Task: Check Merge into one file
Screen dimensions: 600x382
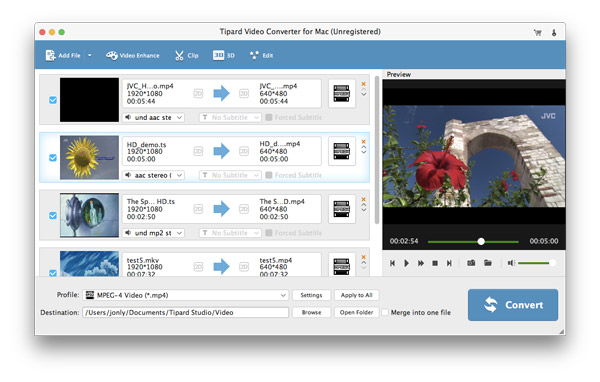Action: tap(385, 312)
